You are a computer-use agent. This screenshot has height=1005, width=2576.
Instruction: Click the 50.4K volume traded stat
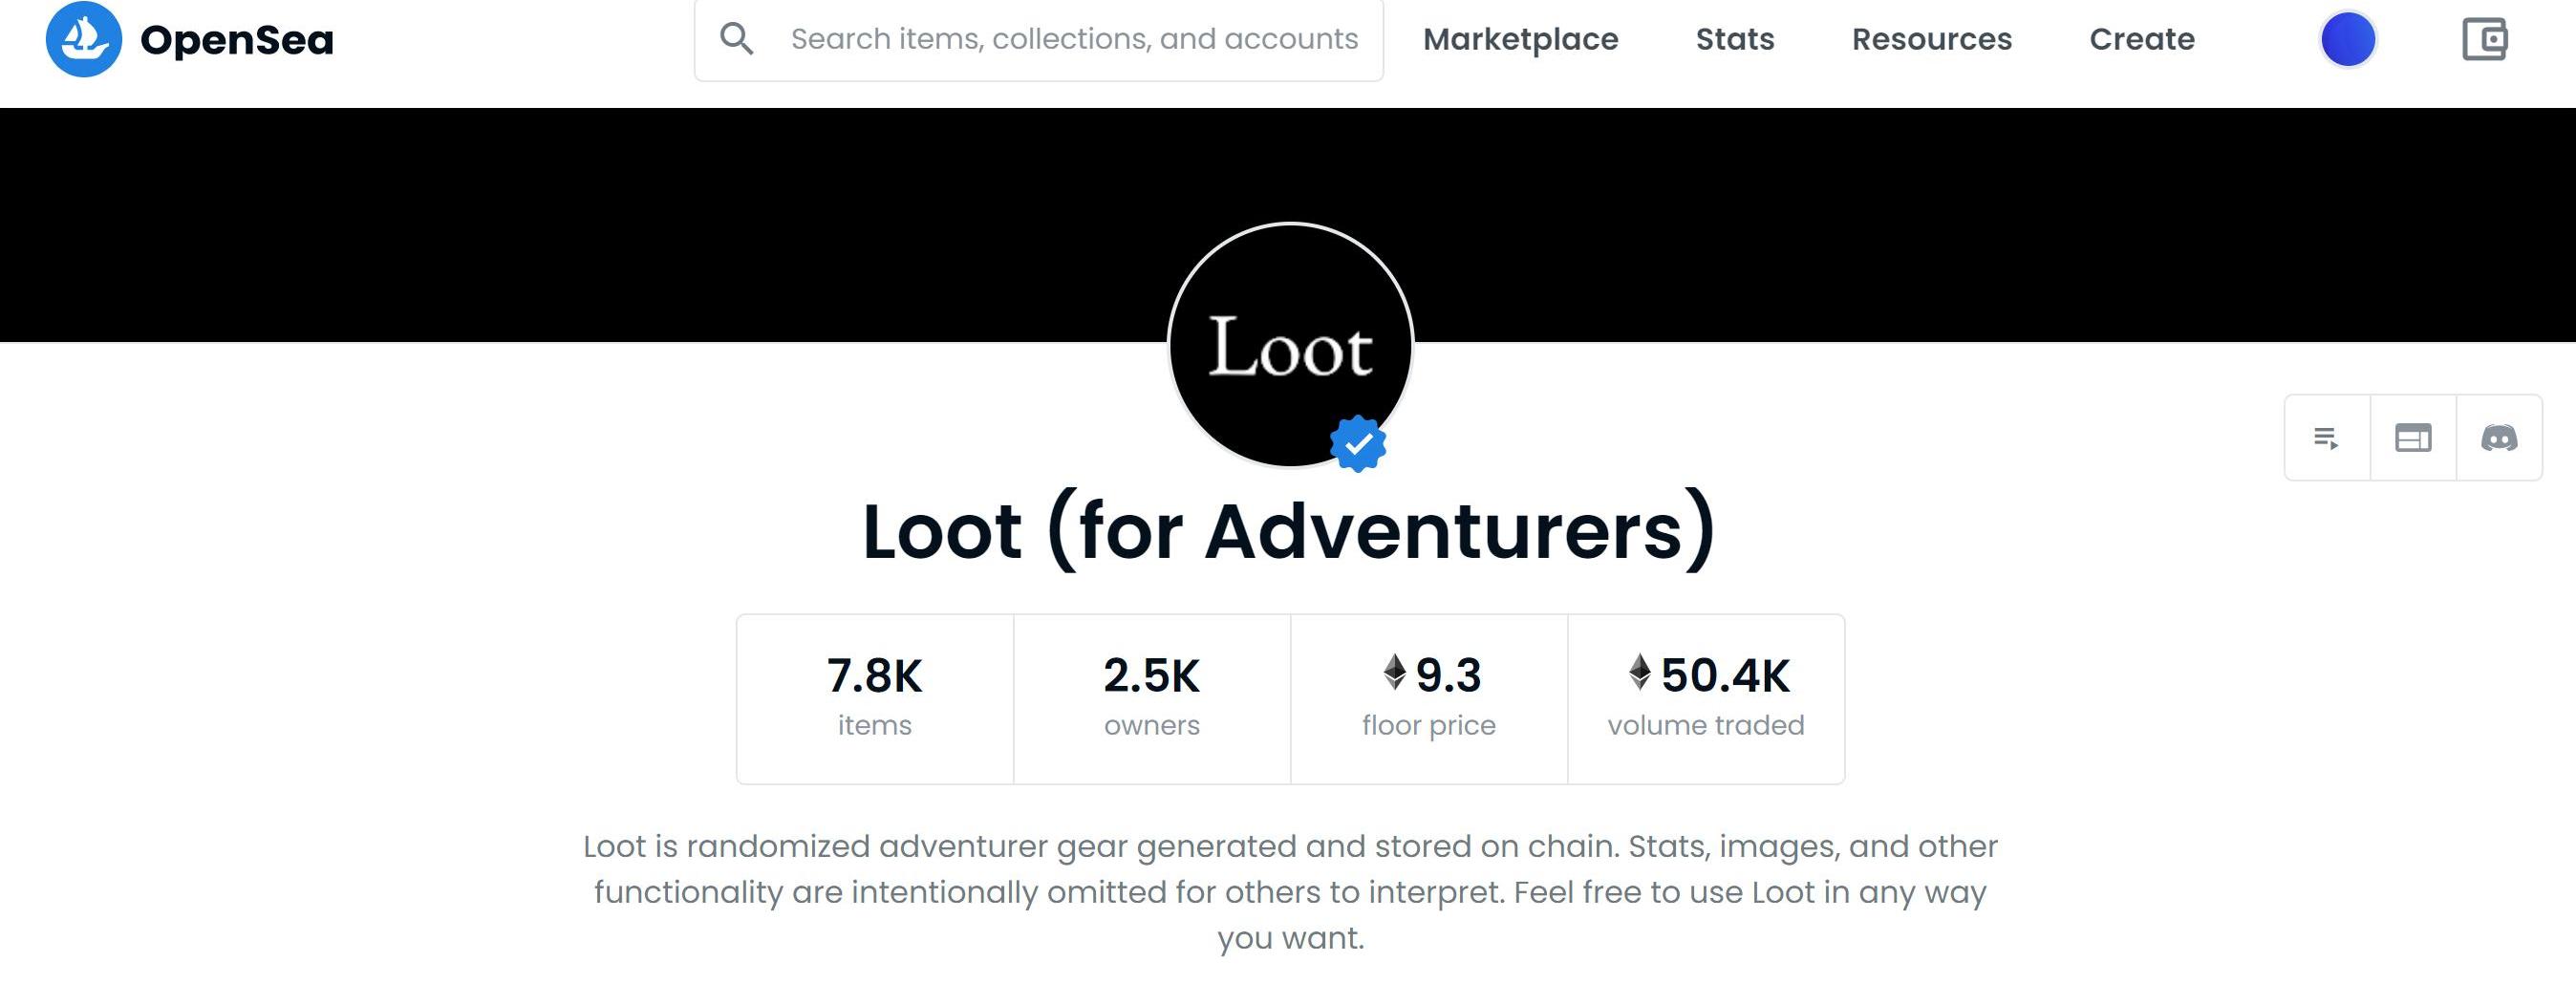pyautogui.click(x=1706, y=698)
